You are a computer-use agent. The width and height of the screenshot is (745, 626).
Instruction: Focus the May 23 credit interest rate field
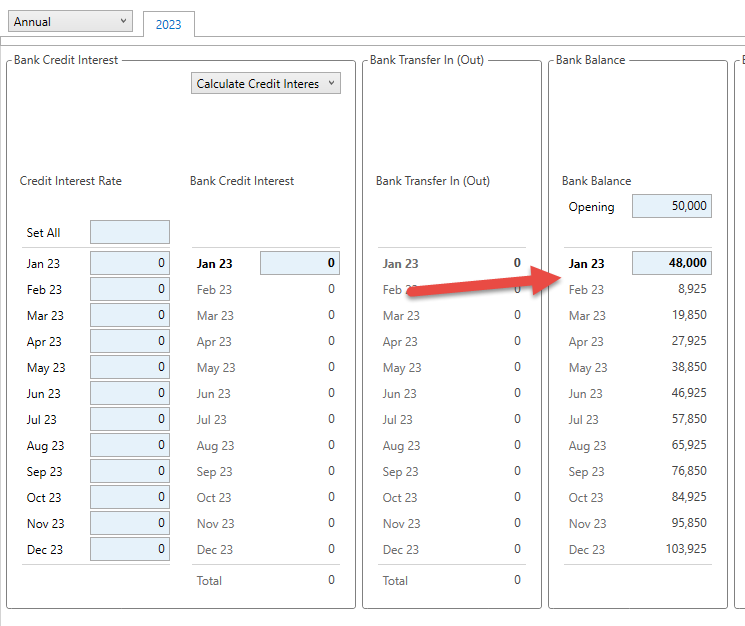[x=130, y=368]
